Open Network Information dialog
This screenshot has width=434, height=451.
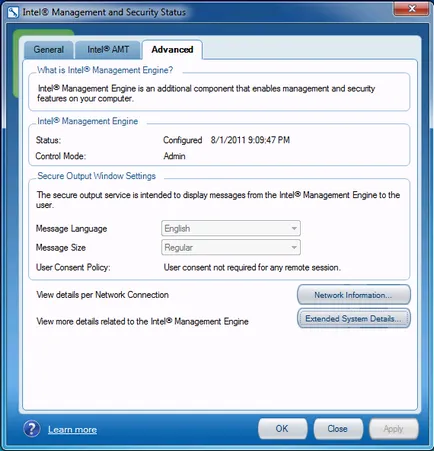[x=354, y=295]
